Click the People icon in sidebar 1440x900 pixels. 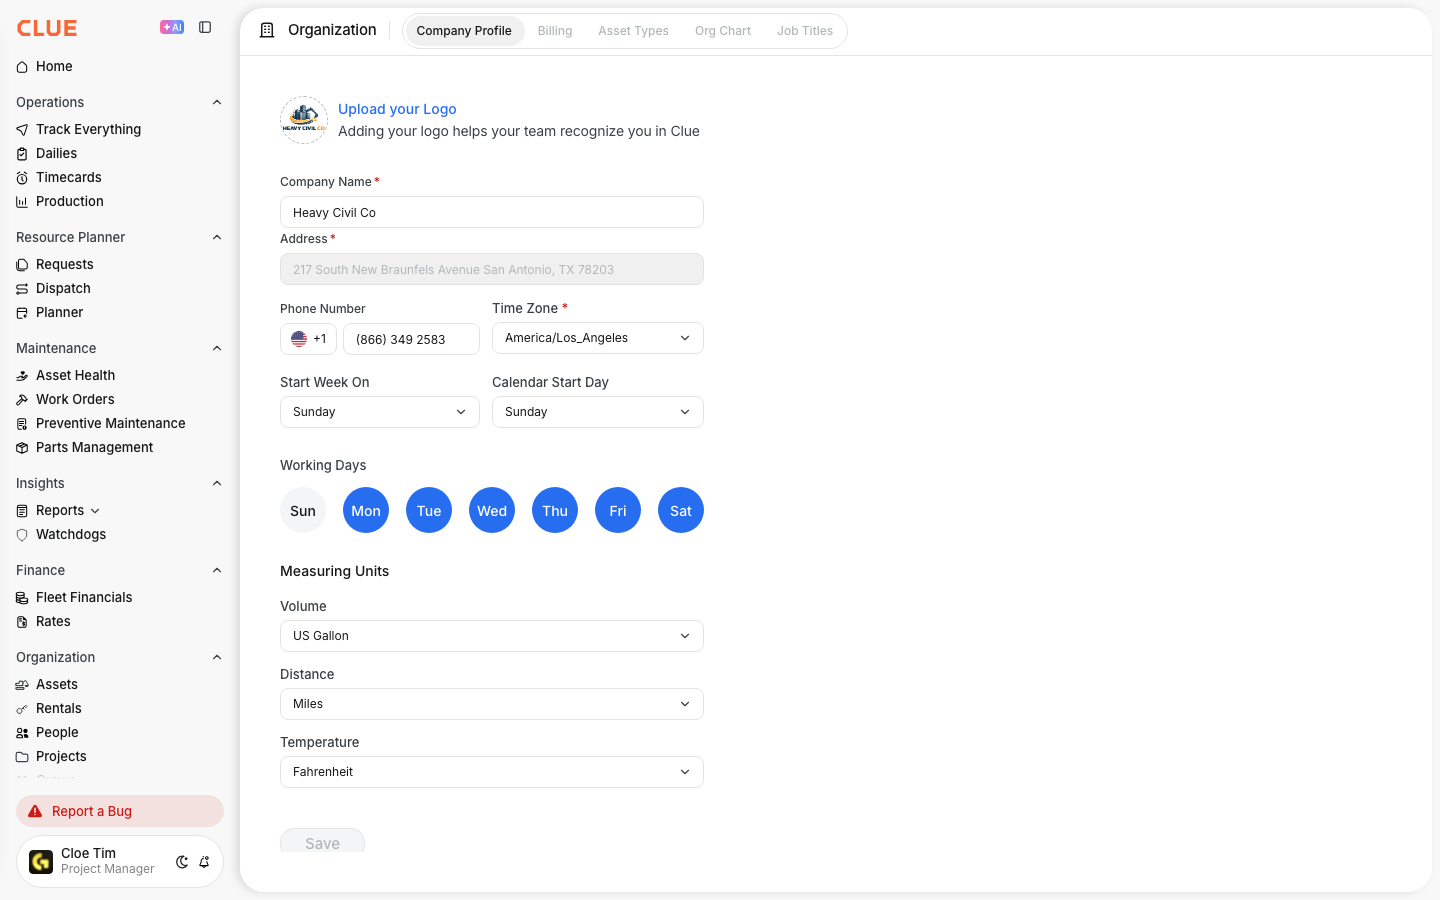click(22, 733)
